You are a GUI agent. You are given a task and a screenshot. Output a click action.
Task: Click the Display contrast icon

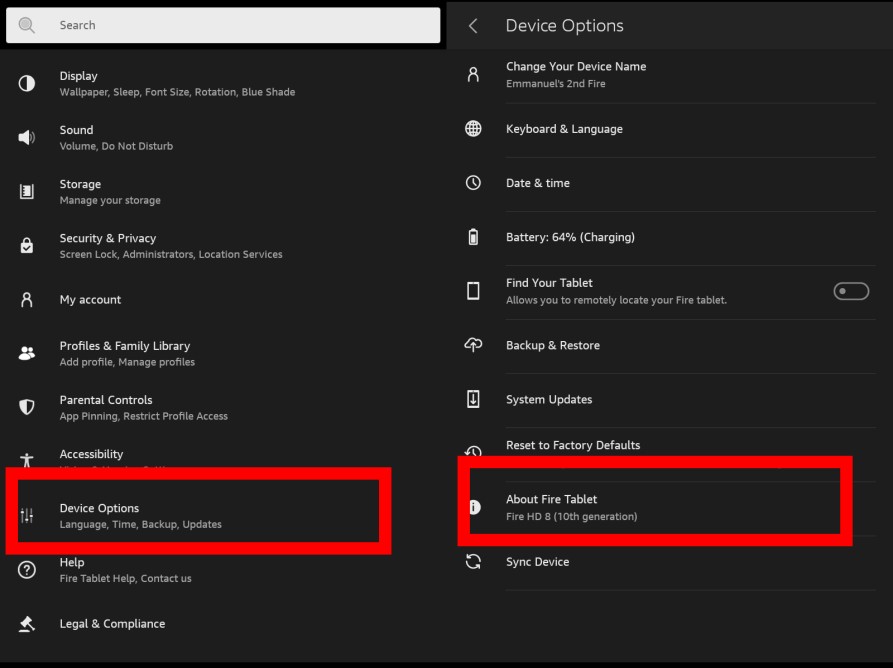27,84
